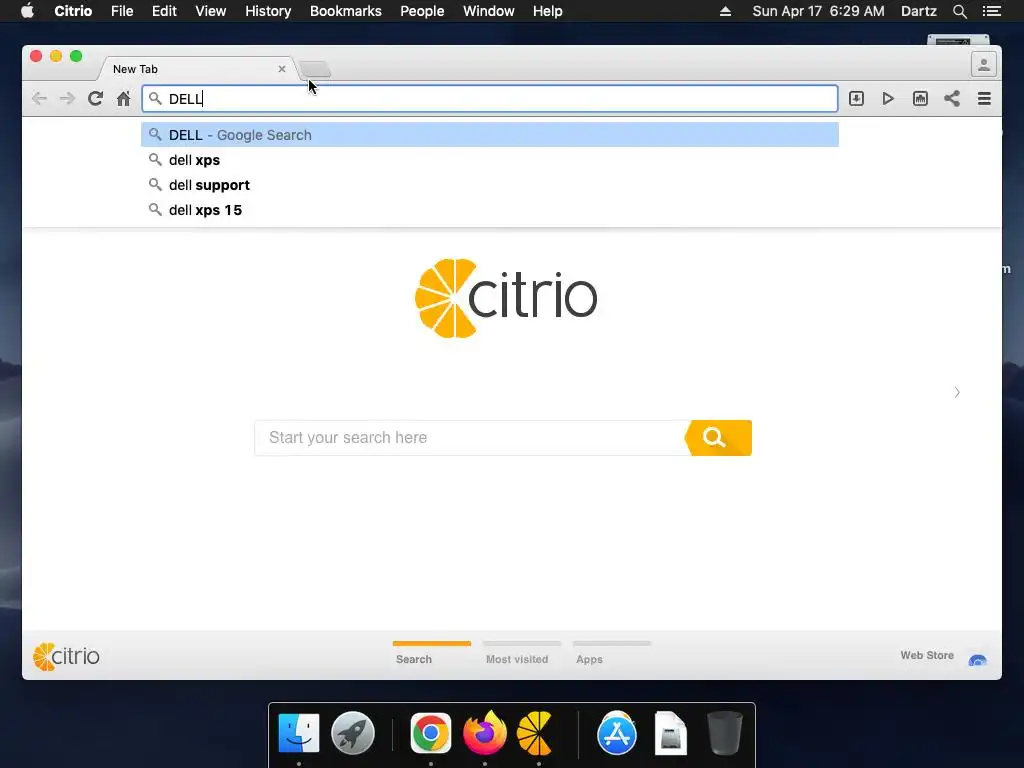This screenshot has height=768, width=1024.
Task: Open the Edit menu
Action: click(164, 11)
